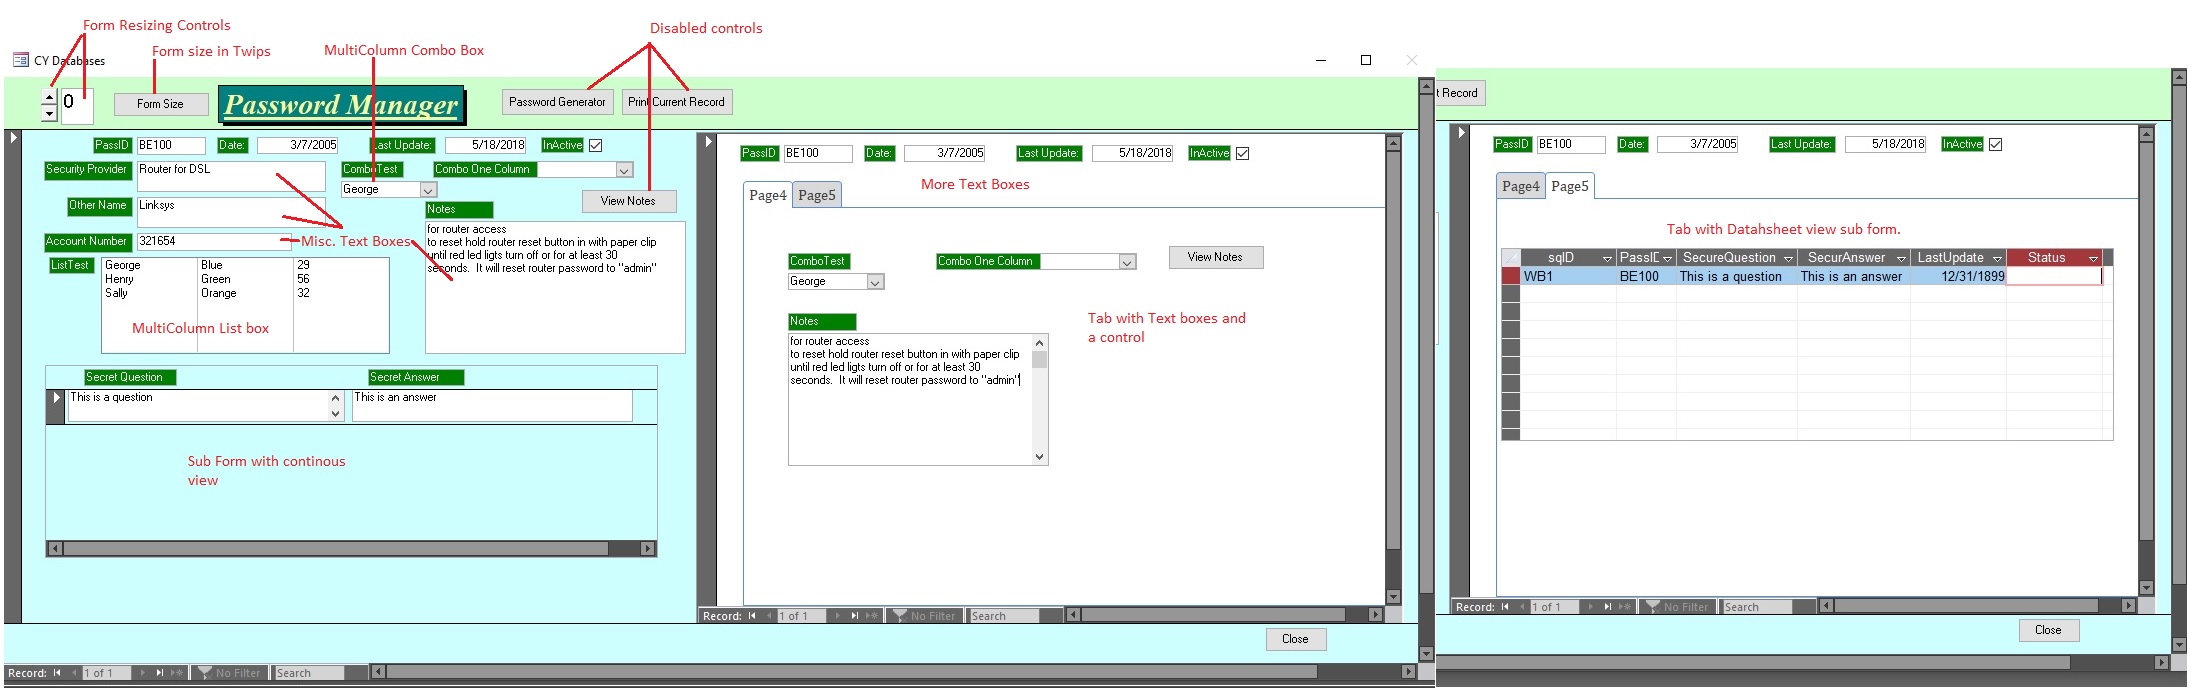The height and width of the screenshot is (691, 2191).
Task: Go to first record in bottom-left navigation bar
Action: (57, 673)
